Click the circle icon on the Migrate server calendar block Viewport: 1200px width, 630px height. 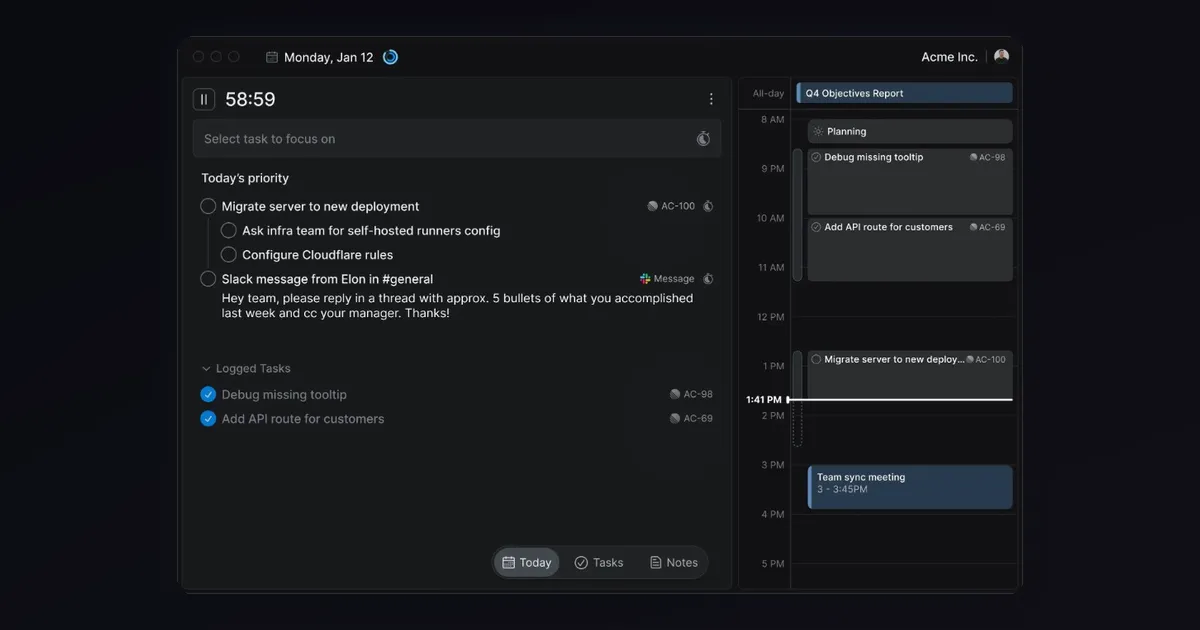(816, 359)
